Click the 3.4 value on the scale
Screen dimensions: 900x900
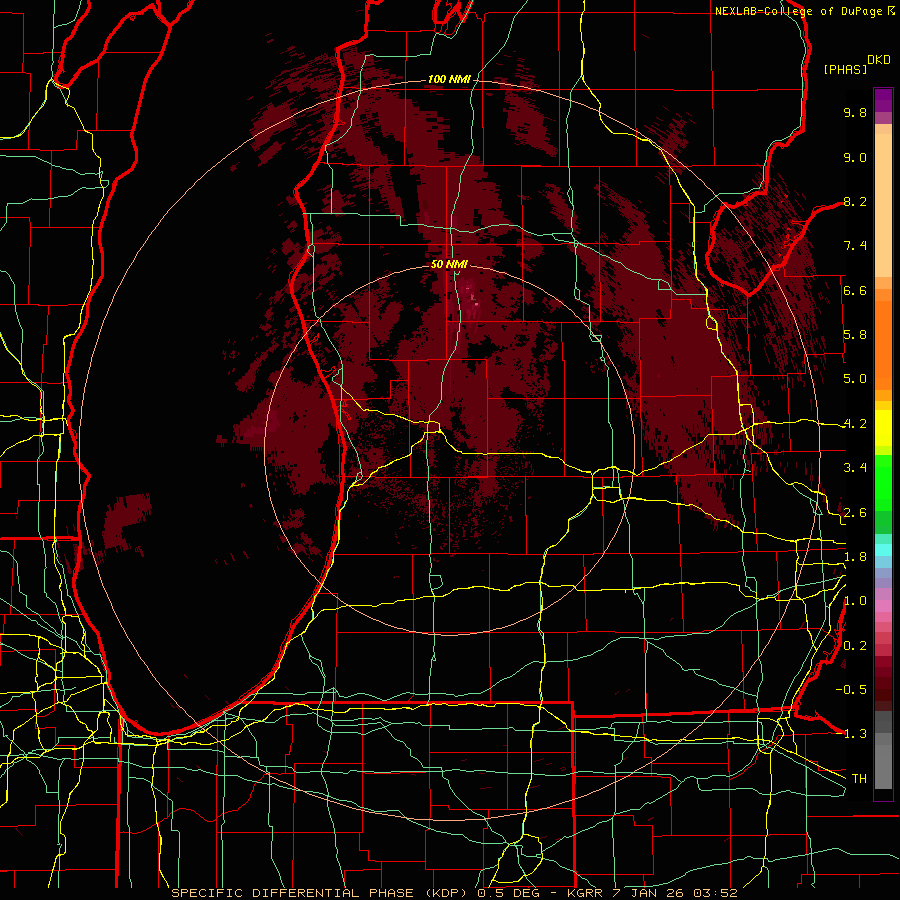[x=855, y=468]
